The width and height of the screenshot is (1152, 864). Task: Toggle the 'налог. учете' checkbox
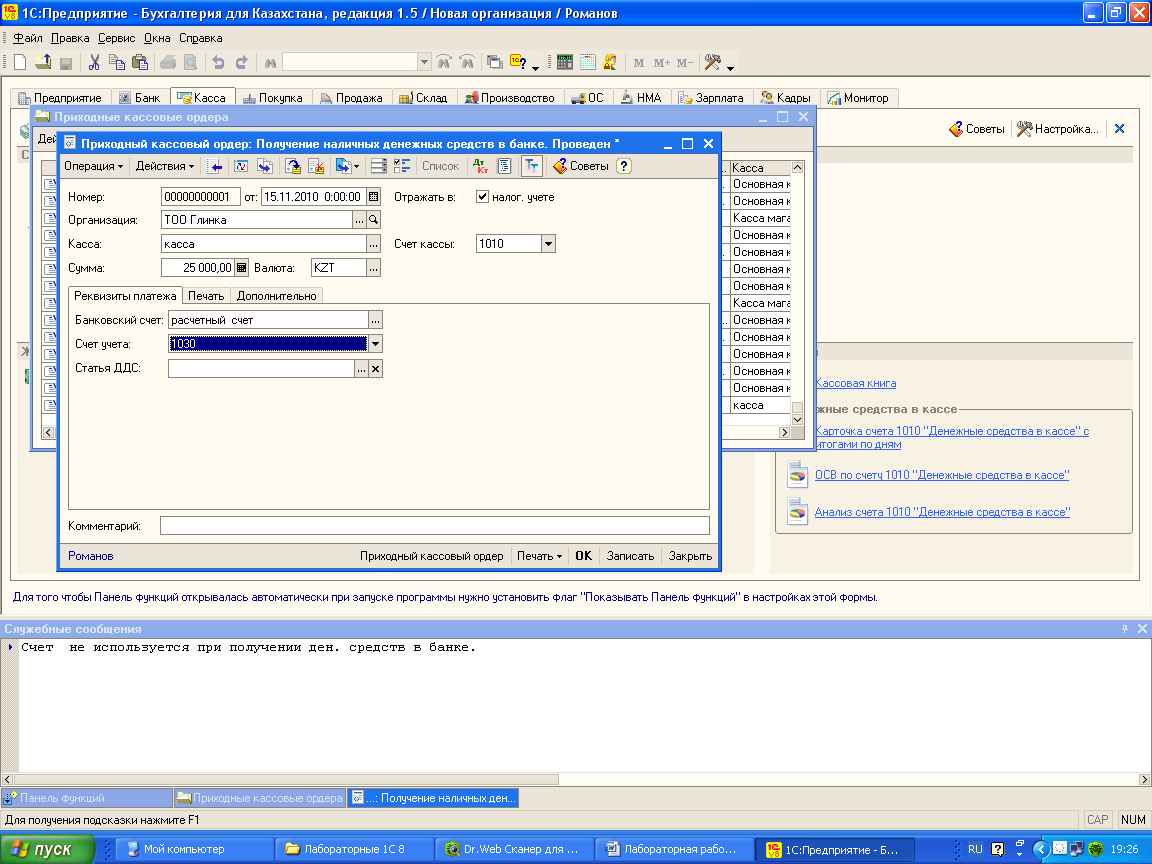pyautogui.click(x=482, y=196)
